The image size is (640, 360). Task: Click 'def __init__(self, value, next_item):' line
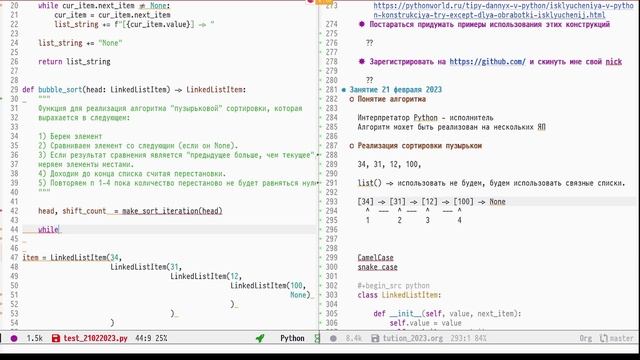pos(447,314)
